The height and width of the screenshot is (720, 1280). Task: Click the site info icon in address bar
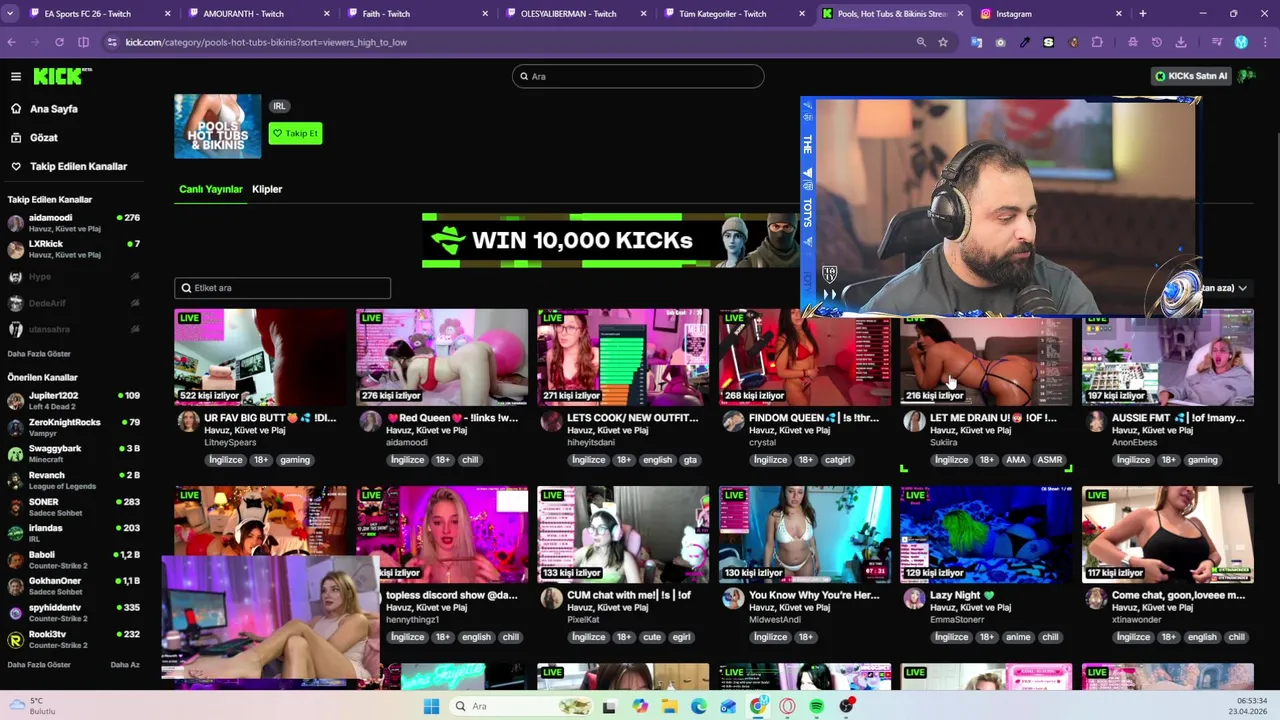point(111,42)
